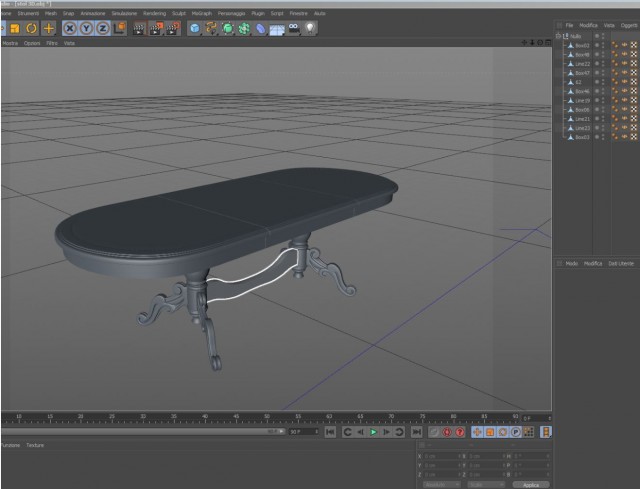
Task: Open the Snap menu
Action: 68,13
